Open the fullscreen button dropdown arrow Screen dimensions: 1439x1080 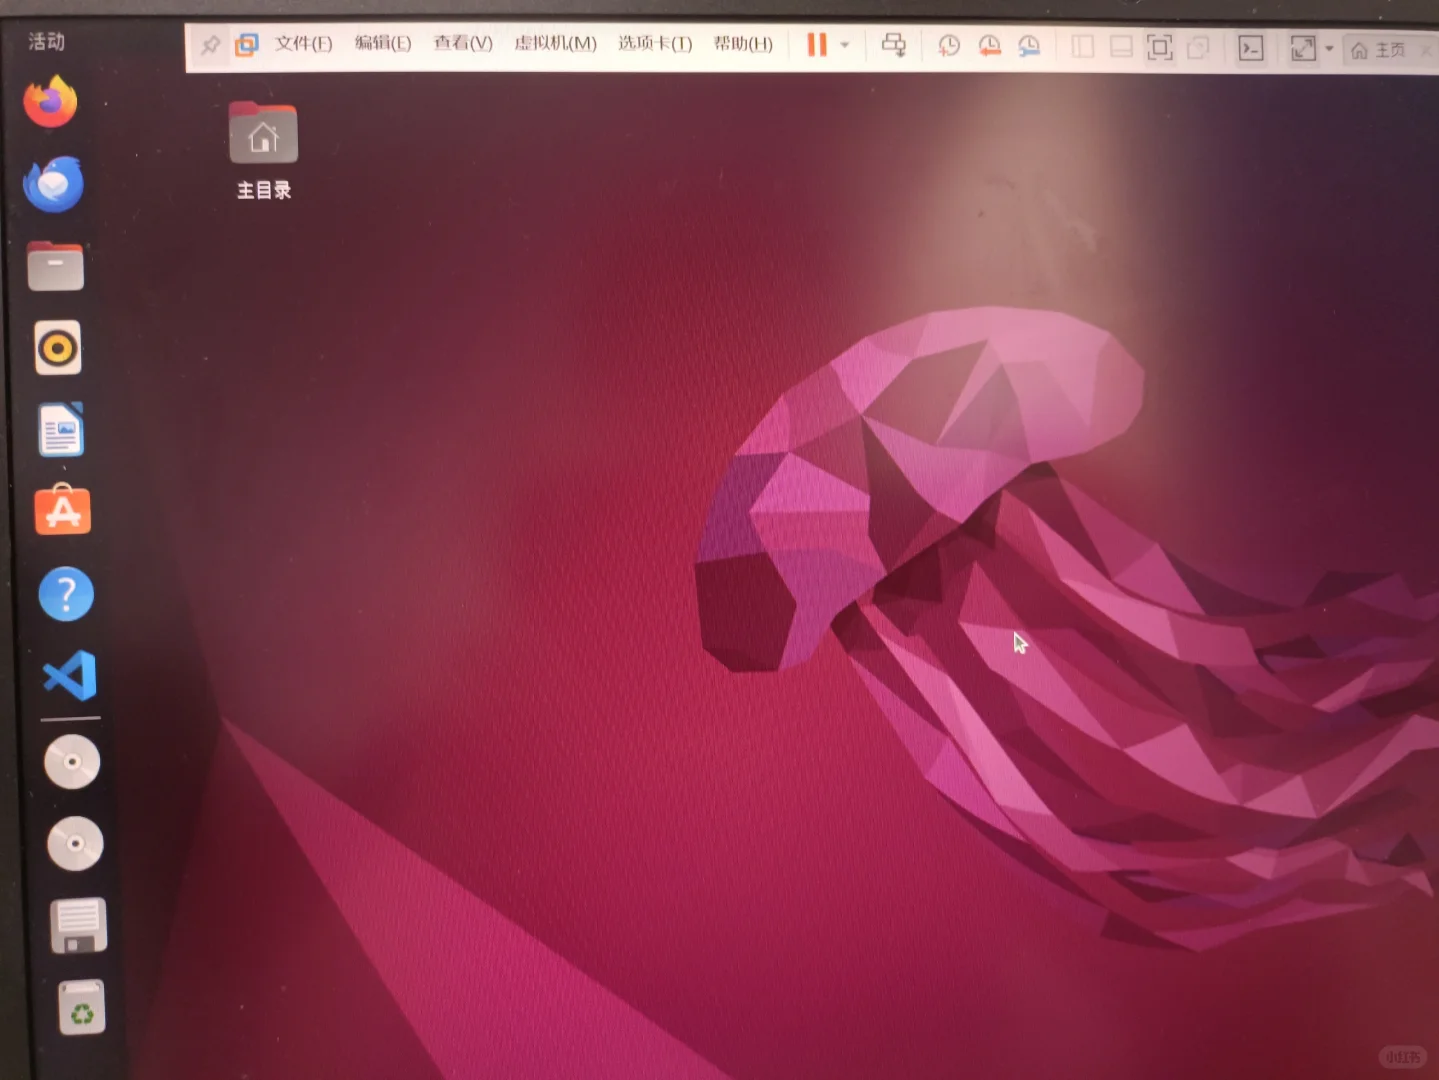(1330, 47)
